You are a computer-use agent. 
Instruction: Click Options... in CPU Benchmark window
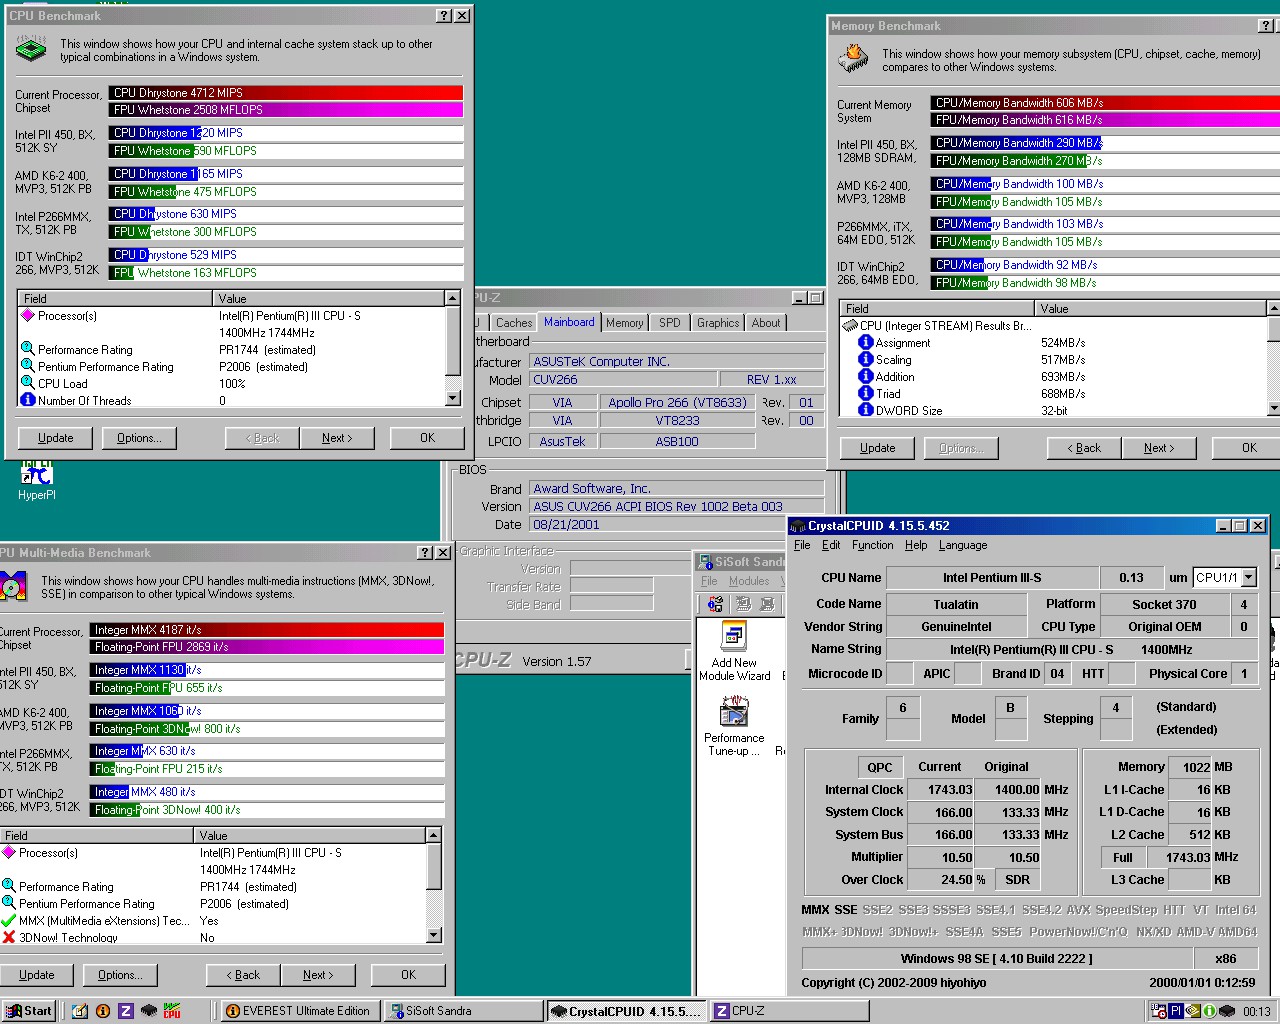[x=139, y=438]
